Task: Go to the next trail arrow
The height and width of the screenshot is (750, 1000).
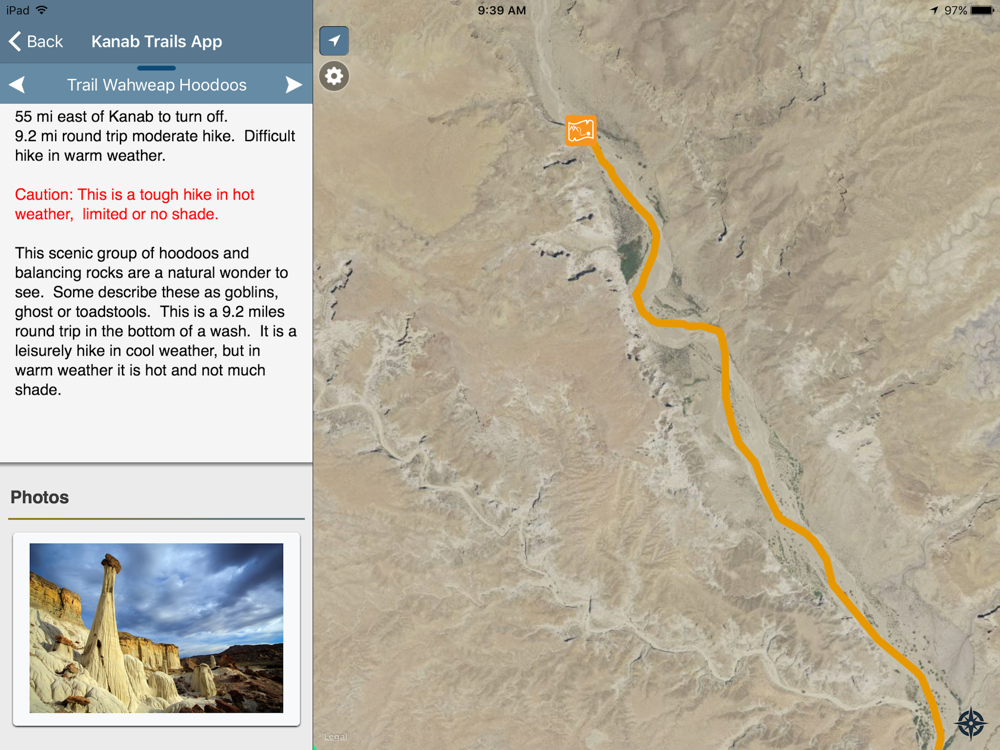Action: pyautogui.click(x=293, y=85)
